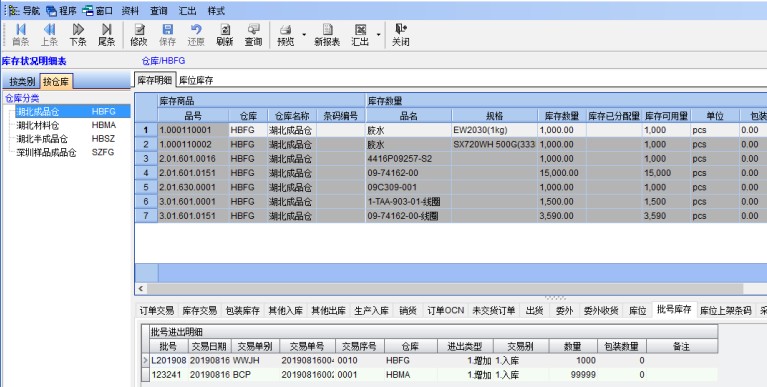Click quantity 3,590.00 in row 7
The height and width of the screenshot is (387, 767).
[562, 216]
